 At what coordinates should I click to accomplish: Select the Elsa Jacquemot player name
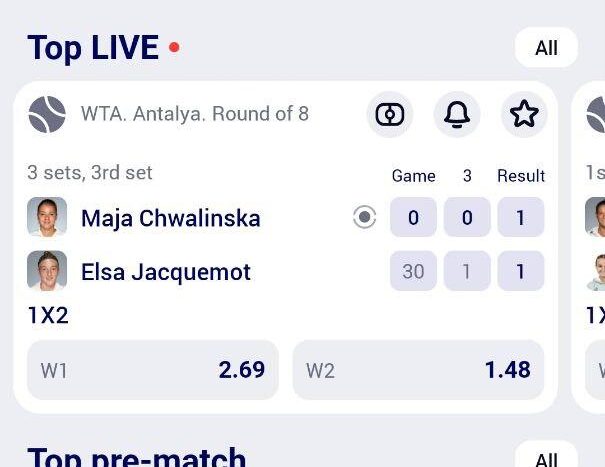[x=166, y=272]
